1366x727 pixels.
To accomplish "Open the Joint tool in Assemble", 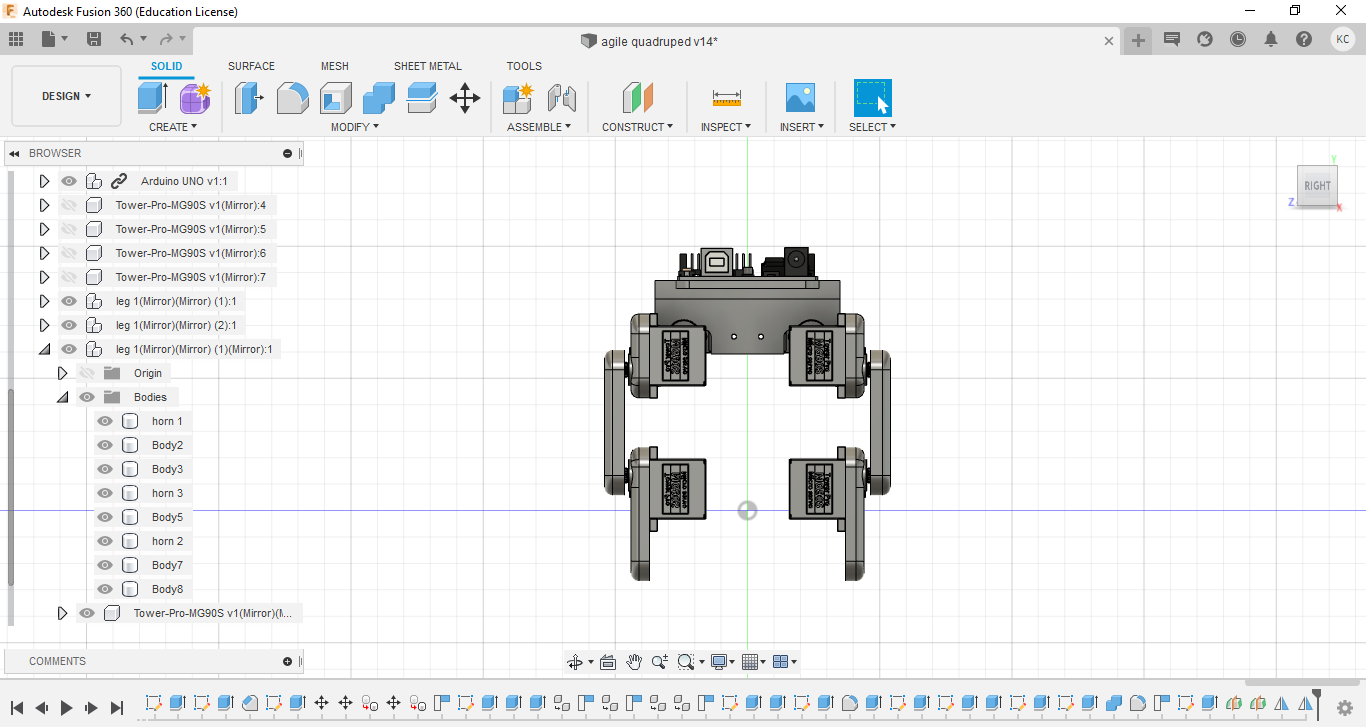I will tap(562, 98).
